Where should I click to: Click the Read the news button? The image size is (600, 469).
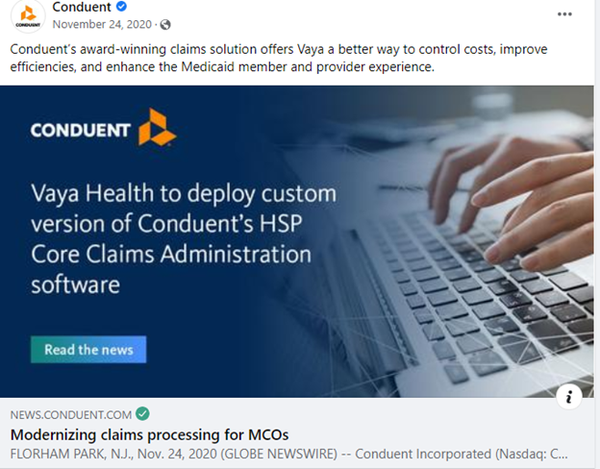point(88,349)
